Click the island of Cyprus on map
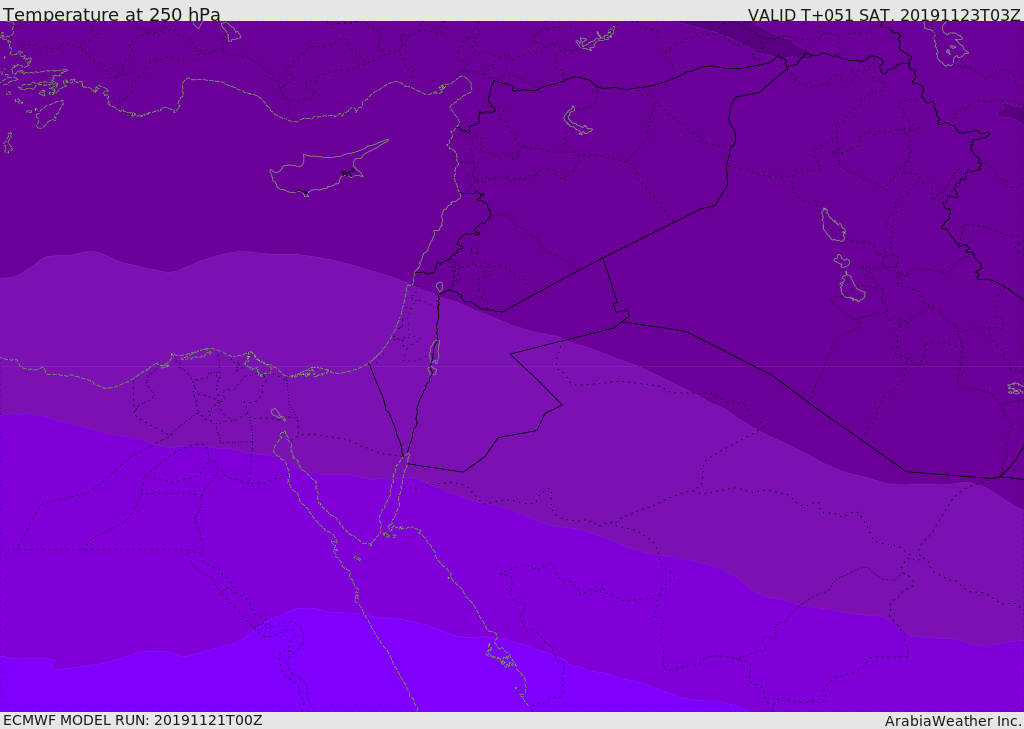Screen dimensions: 1024x729 (x=329, y=167)
